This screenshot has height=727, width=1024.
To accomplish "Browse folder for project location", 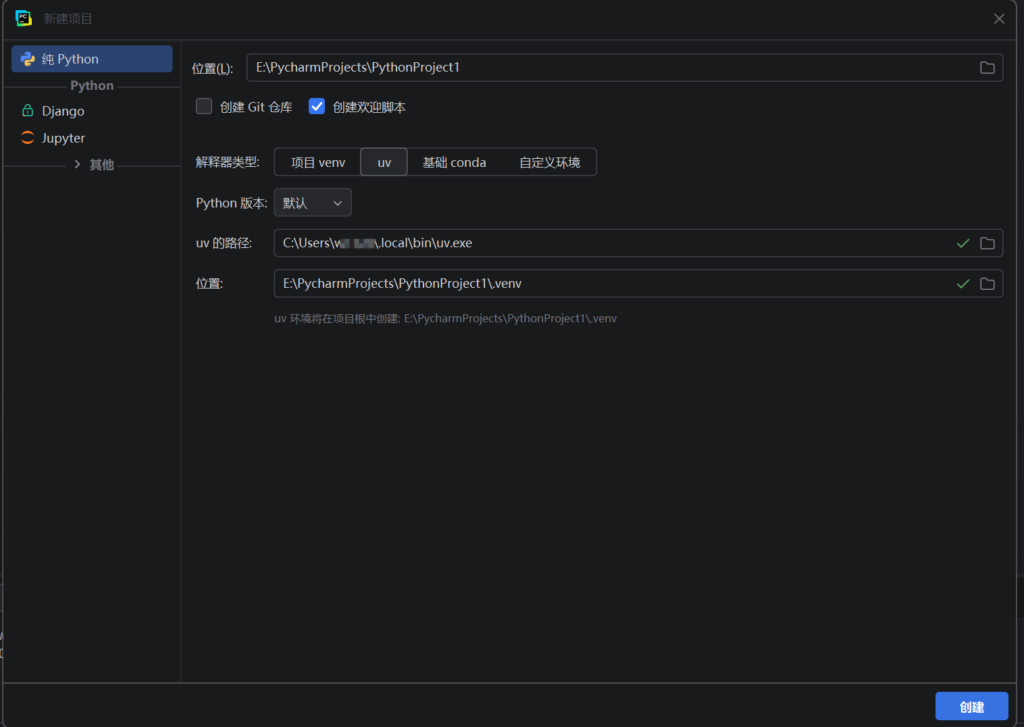I will click(987, 68).
